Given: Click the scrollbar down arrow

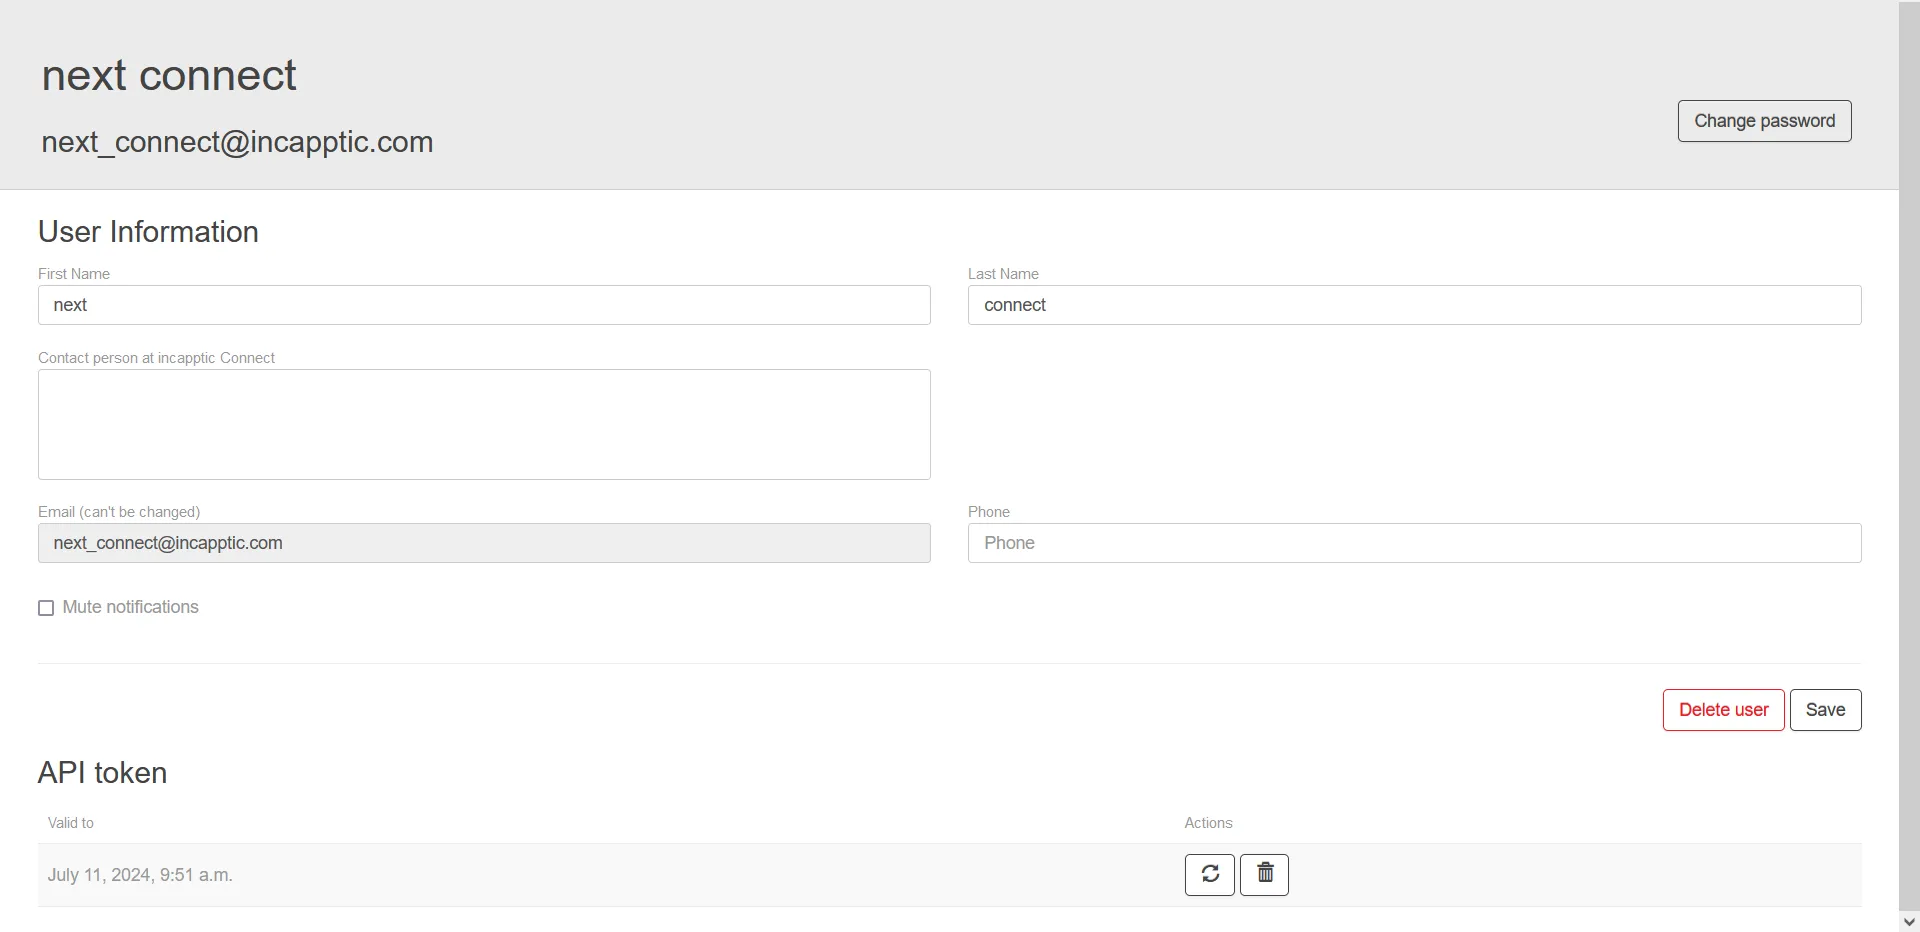Looking at the screenshot, I should tap(1909, 921).
